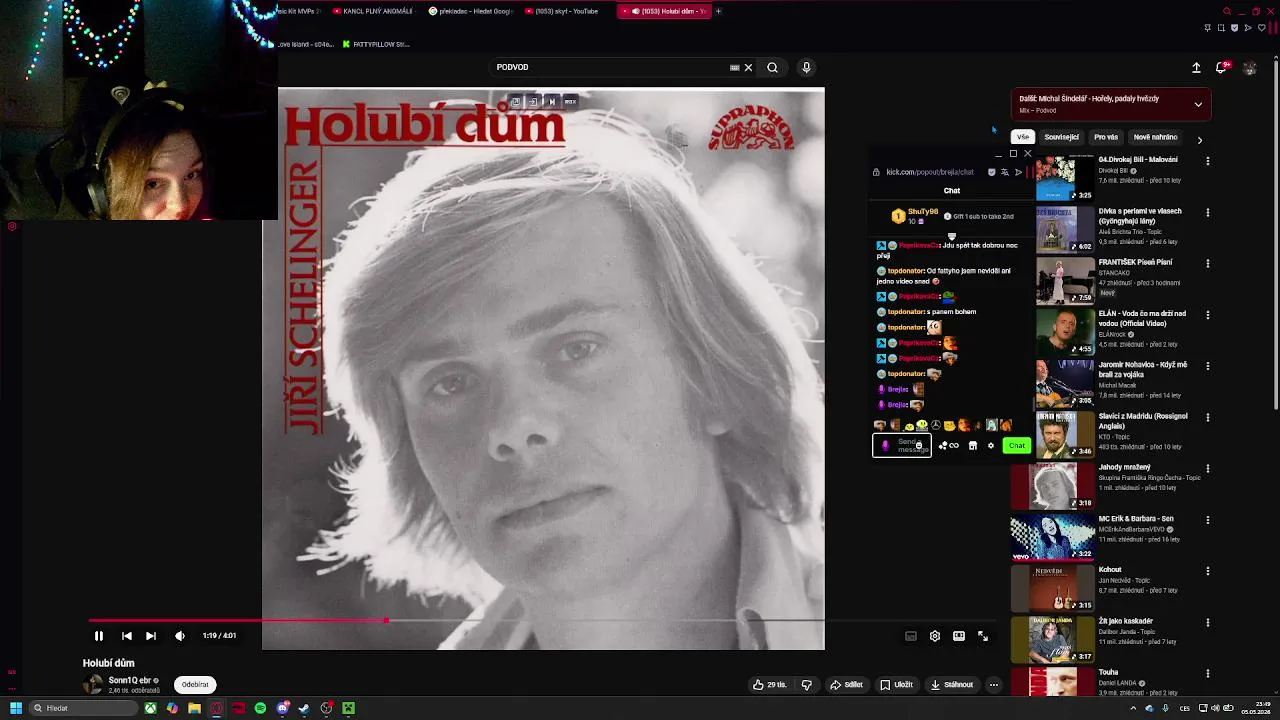Open chat identity icon beside infinity symbol
Viewport: 1280px width, 720px height.
[942, 446]
